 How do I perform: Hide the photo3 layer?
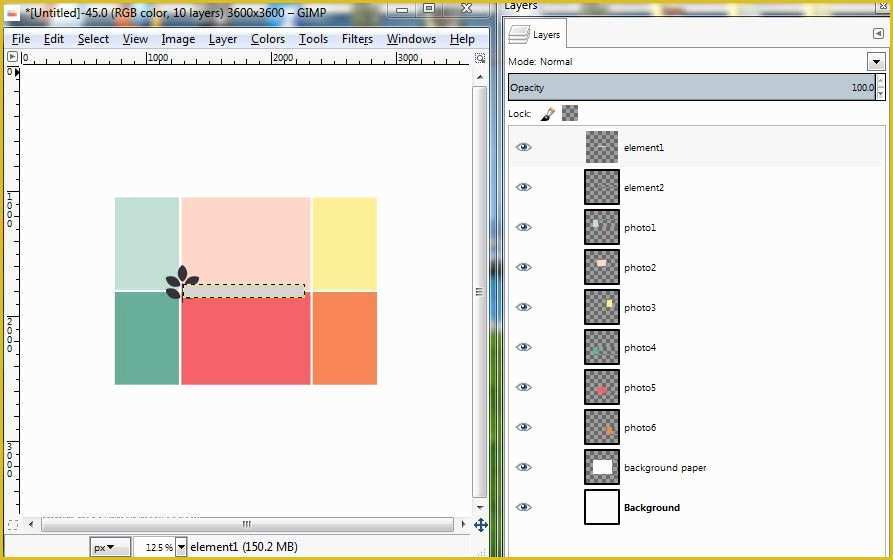pyautogui.click(x=523, y=307)
